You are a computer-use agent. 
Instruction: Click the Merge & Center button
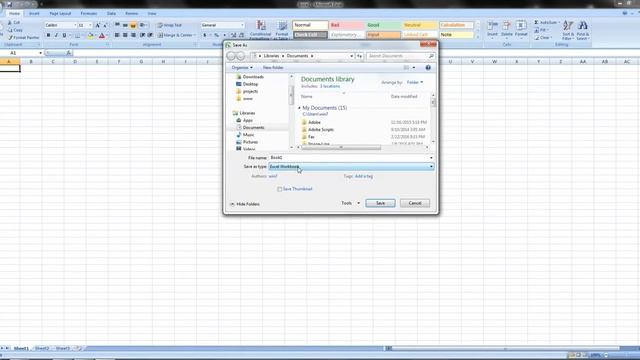click(x=176, y=36)
